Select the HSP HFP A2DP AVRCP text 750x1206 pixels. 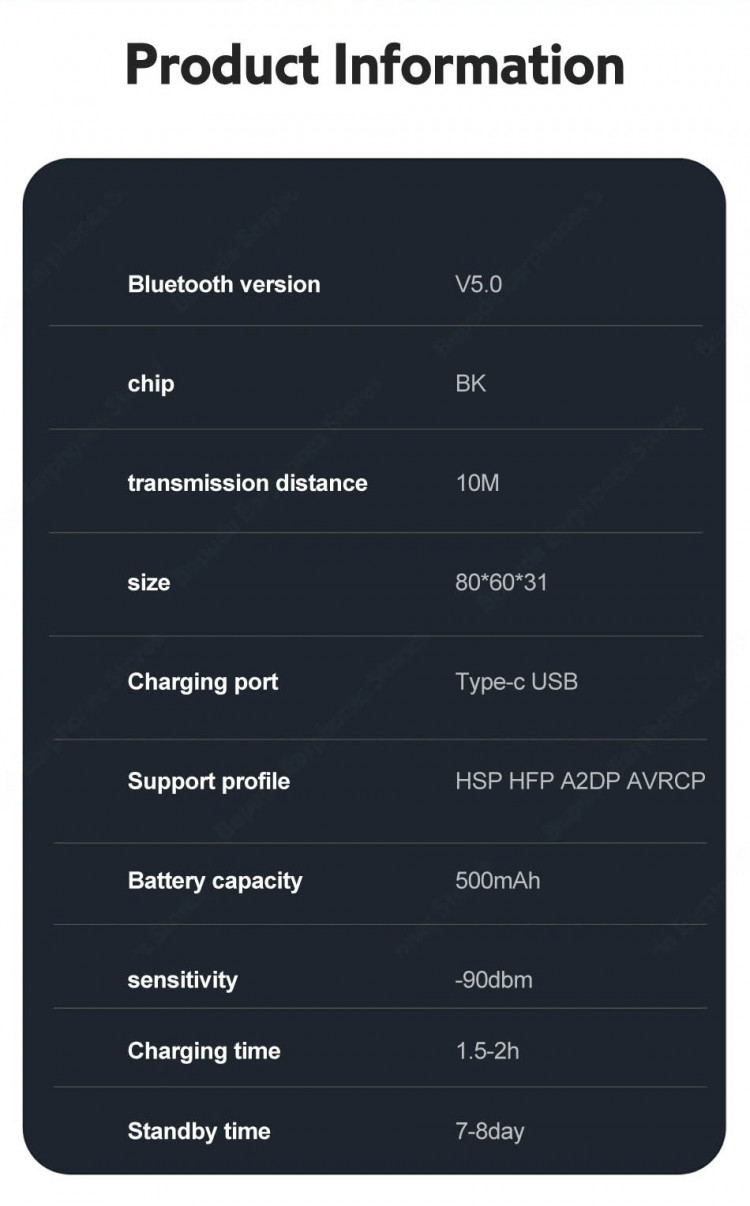pyautogui.click(x=580, y=781)
